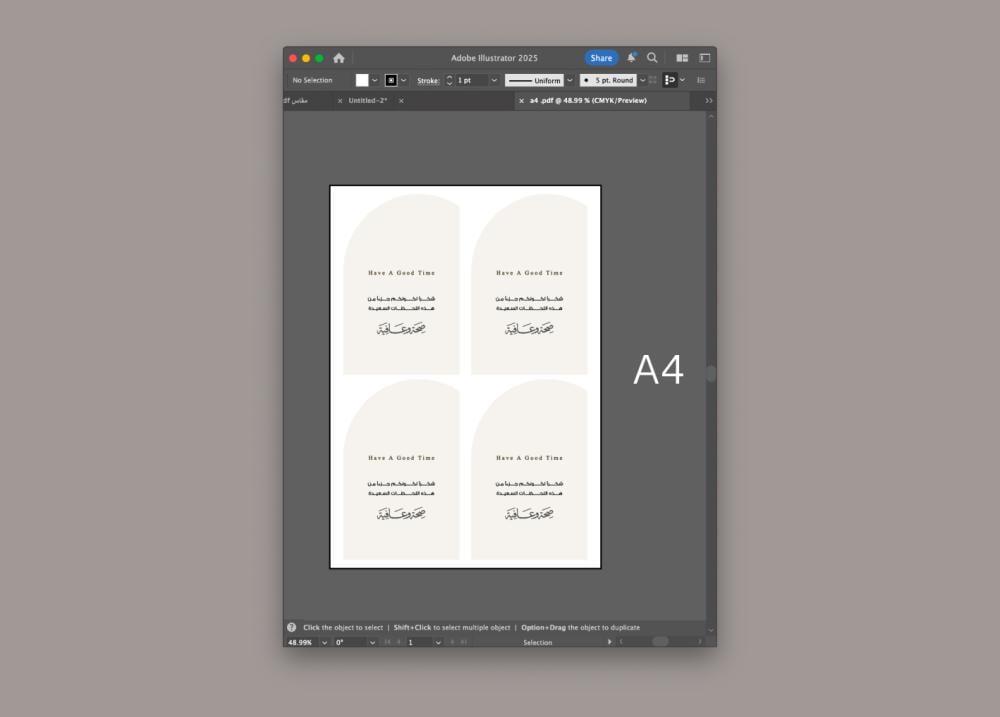Image resolution: width=1000 pixels, height=717 pixels.
Task: Click the help question mark icon
Action: coord(292,628)
